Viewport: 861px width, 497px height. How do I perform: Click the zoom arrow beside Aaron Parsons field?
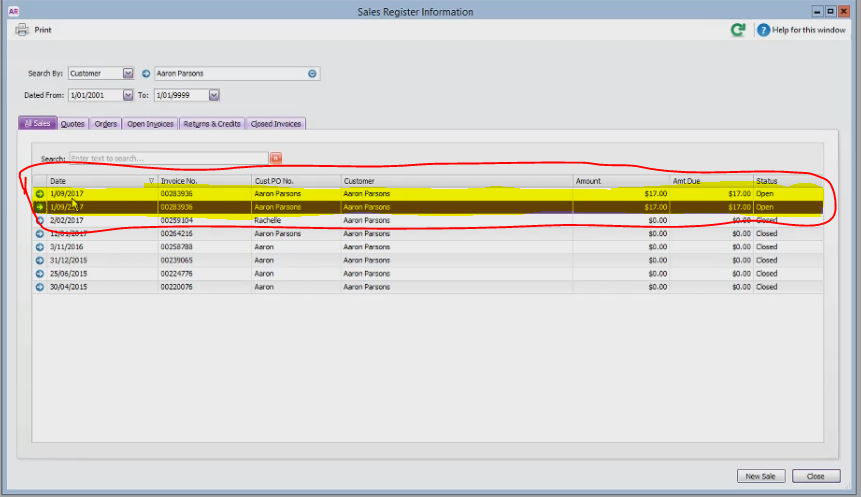point(146,74)
